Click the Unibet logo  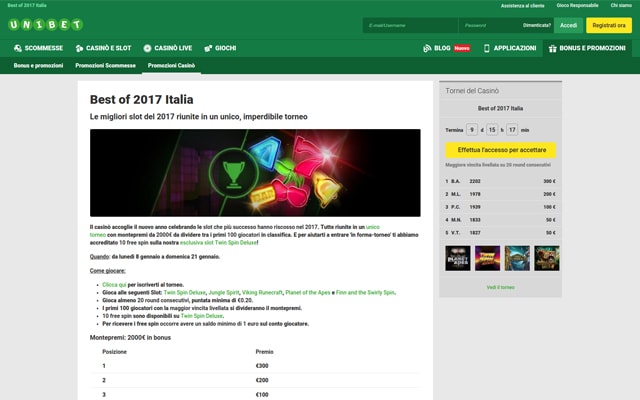tap(45, 25)
